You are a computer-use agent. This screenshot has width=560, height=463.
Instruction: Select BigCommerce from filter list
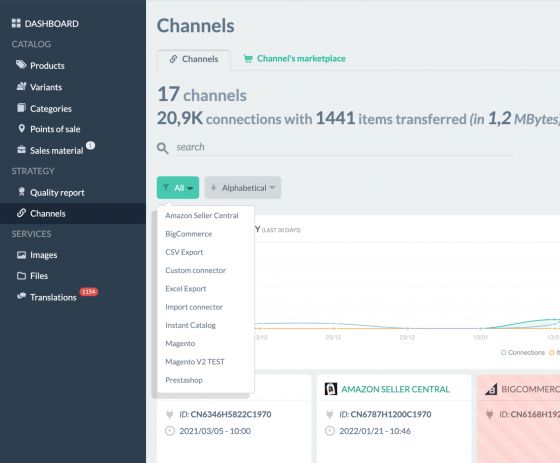tap(189, 234)
